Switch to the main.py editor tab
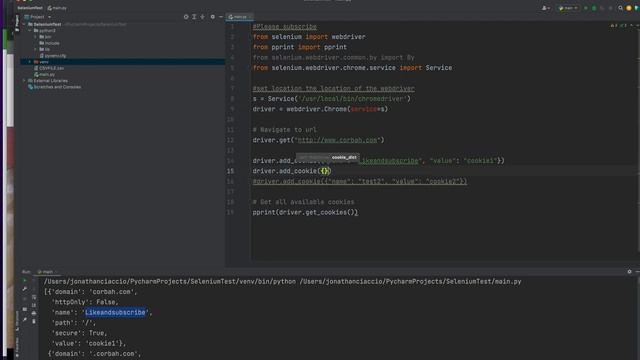 (240, 17)
